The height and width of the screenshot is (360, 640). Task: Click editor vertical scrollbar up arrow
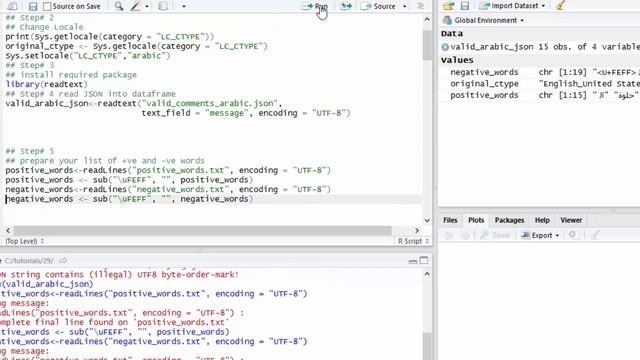427,19
